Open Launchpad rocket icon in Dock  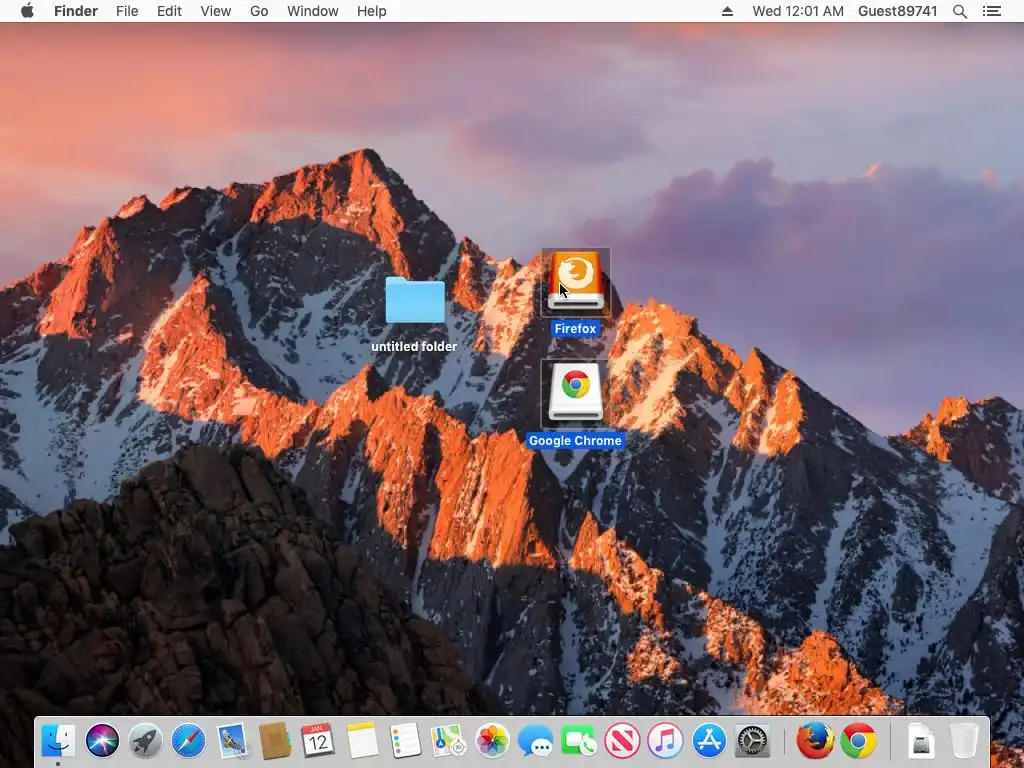point(145,741)
